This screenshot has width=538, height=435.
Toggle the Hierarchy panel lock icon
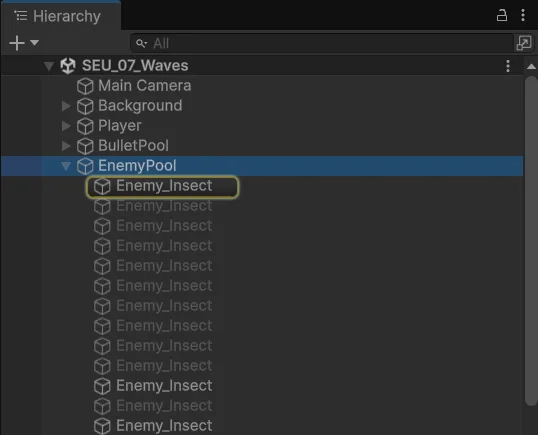coord(502,15)
